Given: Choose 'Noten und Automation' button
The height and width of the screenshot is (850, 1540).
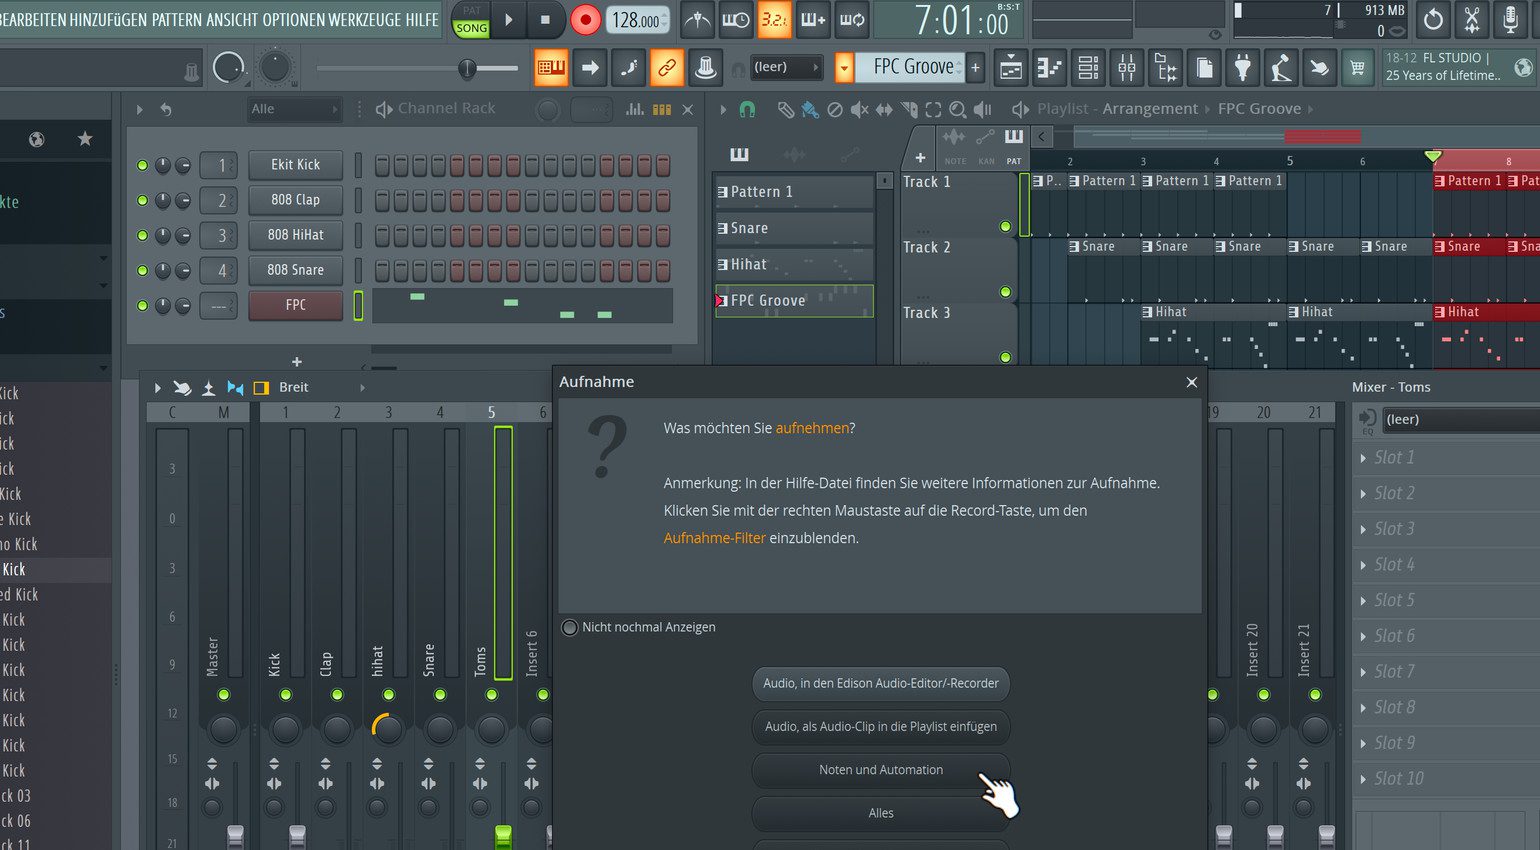Looking at the screenshot, I should point(881,770).
